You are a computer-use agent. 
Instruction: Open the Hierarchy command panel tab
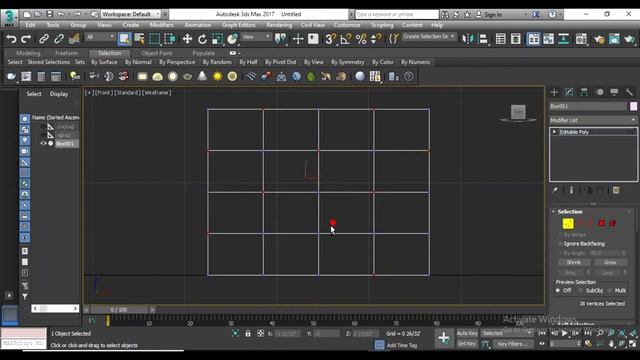pyautogui.click(x=584, y=92)
